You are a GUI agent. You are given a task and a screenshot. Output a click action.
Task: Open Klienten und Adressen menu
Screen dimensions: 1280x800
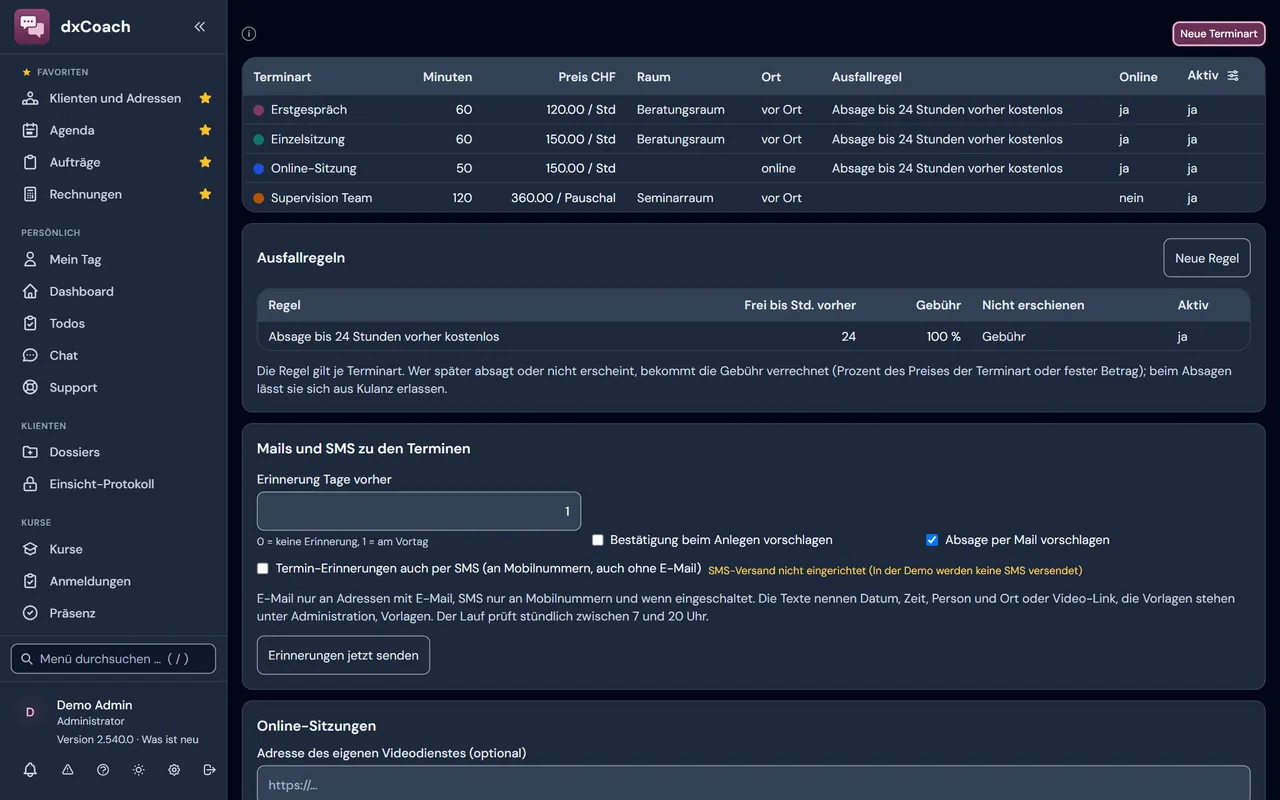point(115,98)
